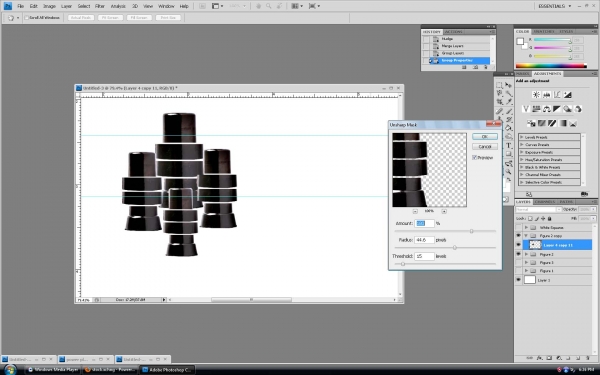The height and width of the screenshot is (375, 600).
Task: Click the Threshold levels input field
Action: (x=424, y=256)
